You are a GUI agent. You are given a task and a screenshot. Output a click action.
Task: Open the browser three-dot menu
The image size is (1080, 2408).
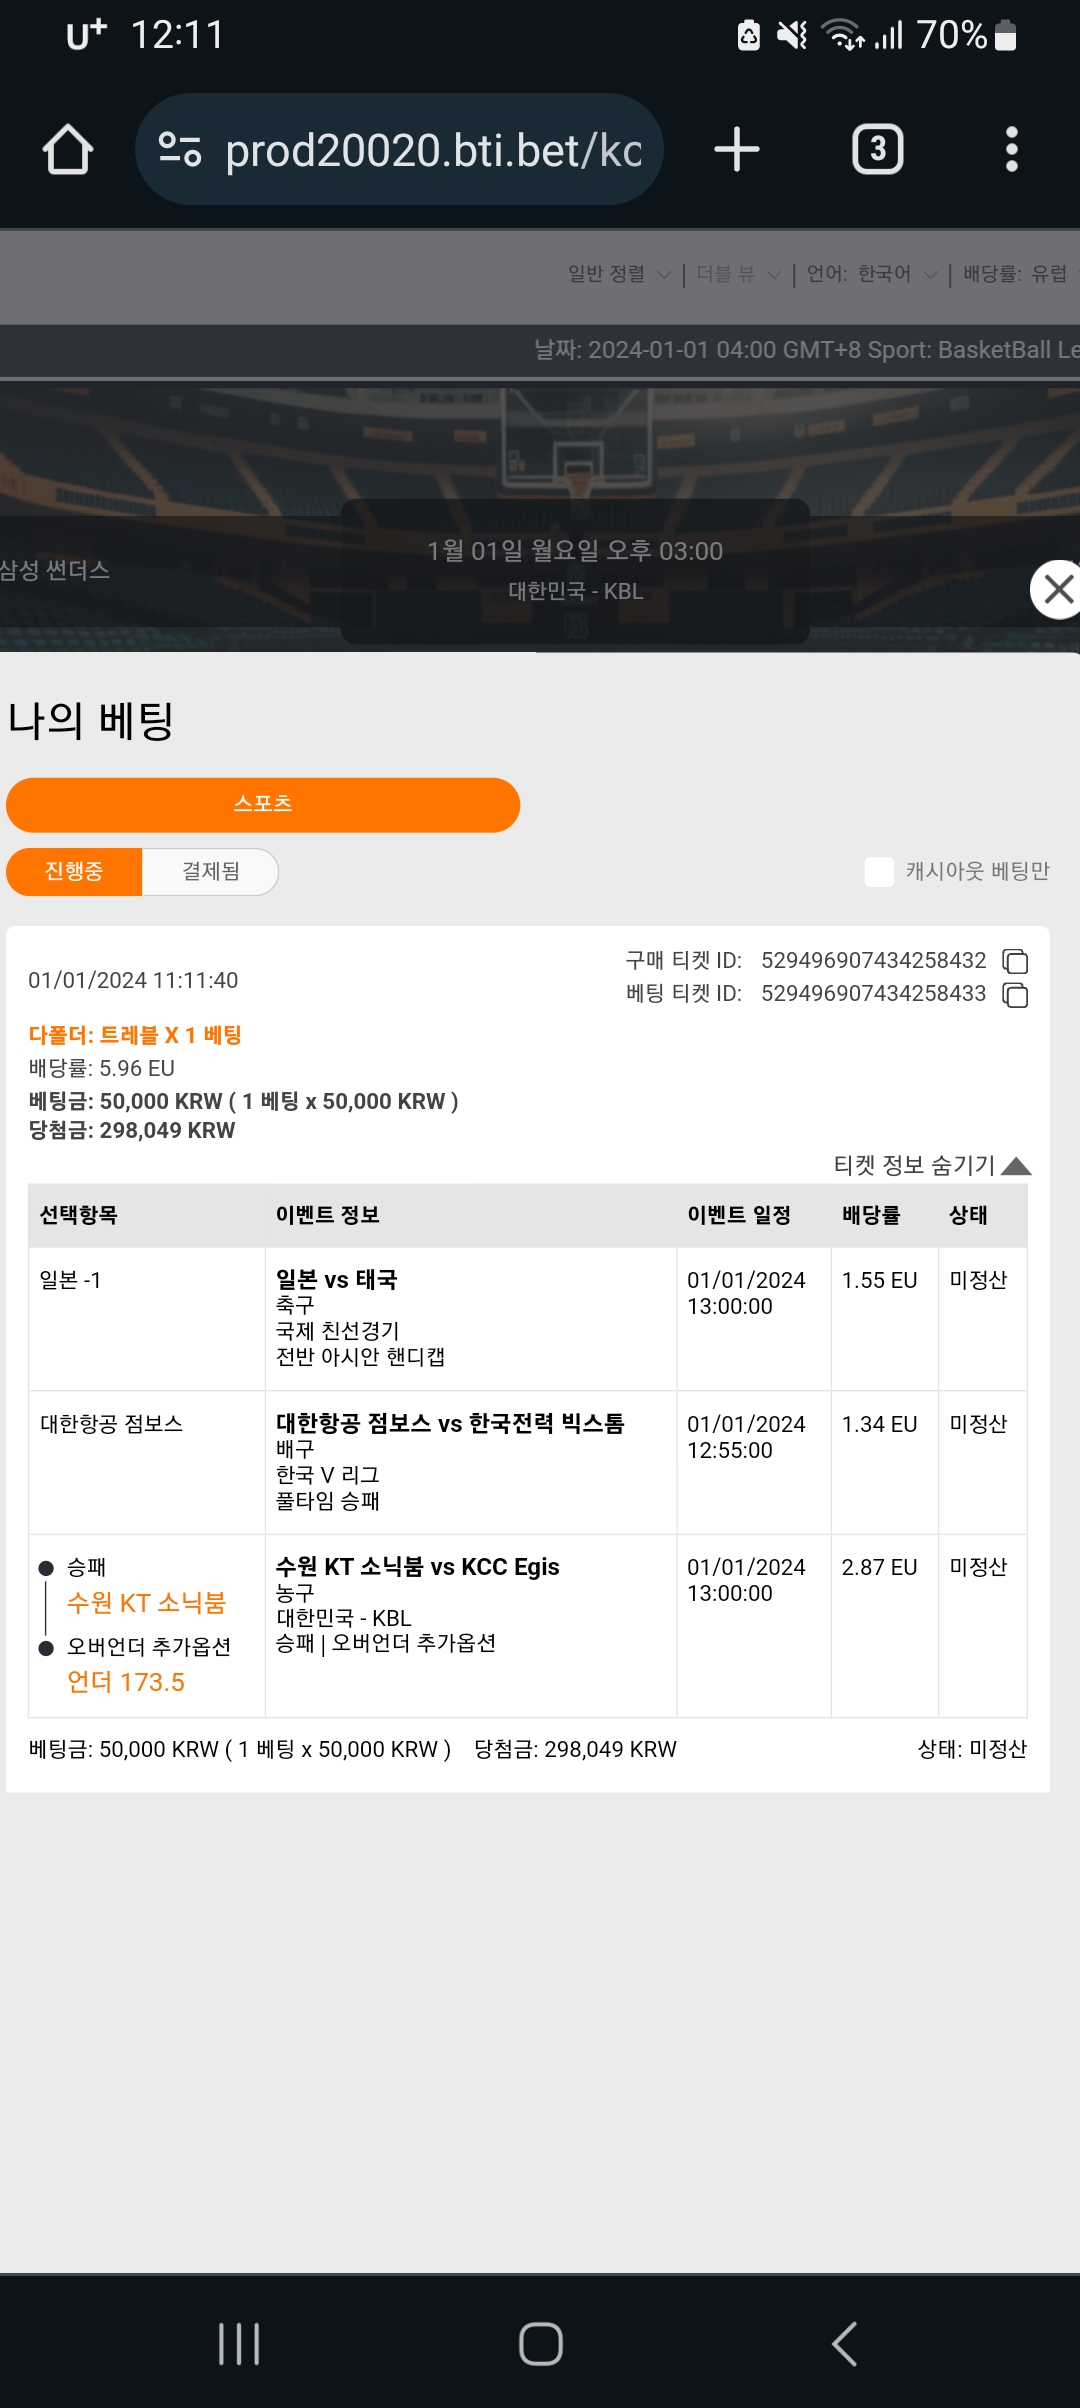1012,150
